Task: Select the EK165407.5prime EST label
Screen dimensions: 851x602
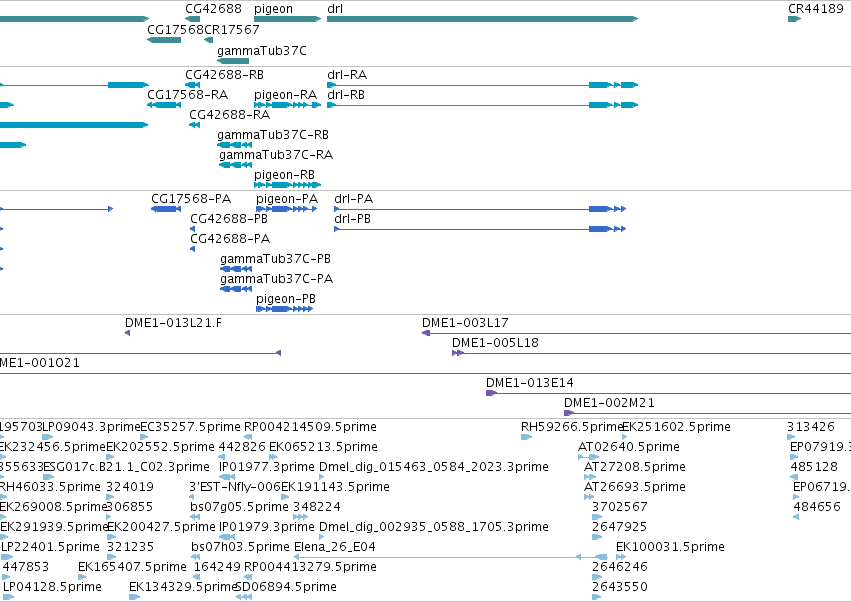Action: (x=132, y=567)
